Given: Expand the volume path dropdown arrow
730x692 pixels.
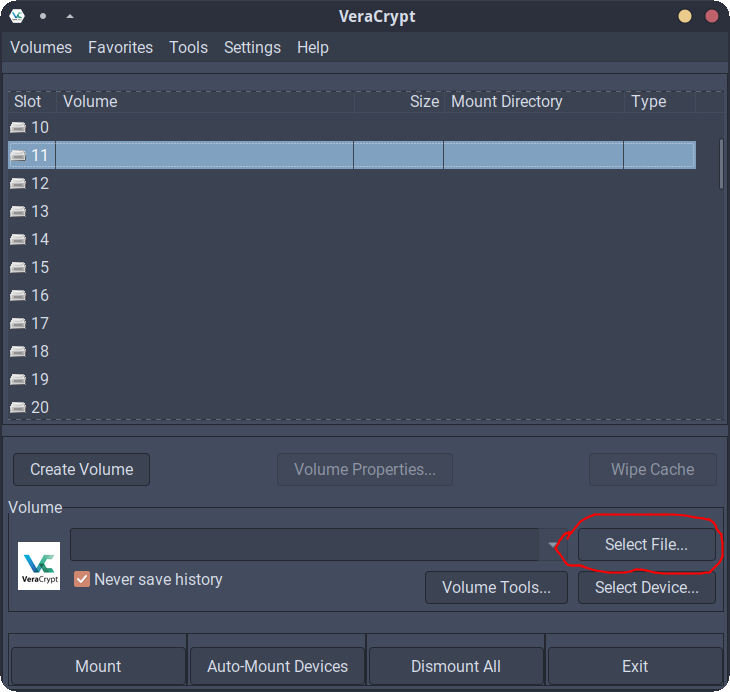Looking at the screenshot, I should coord(553,544).
